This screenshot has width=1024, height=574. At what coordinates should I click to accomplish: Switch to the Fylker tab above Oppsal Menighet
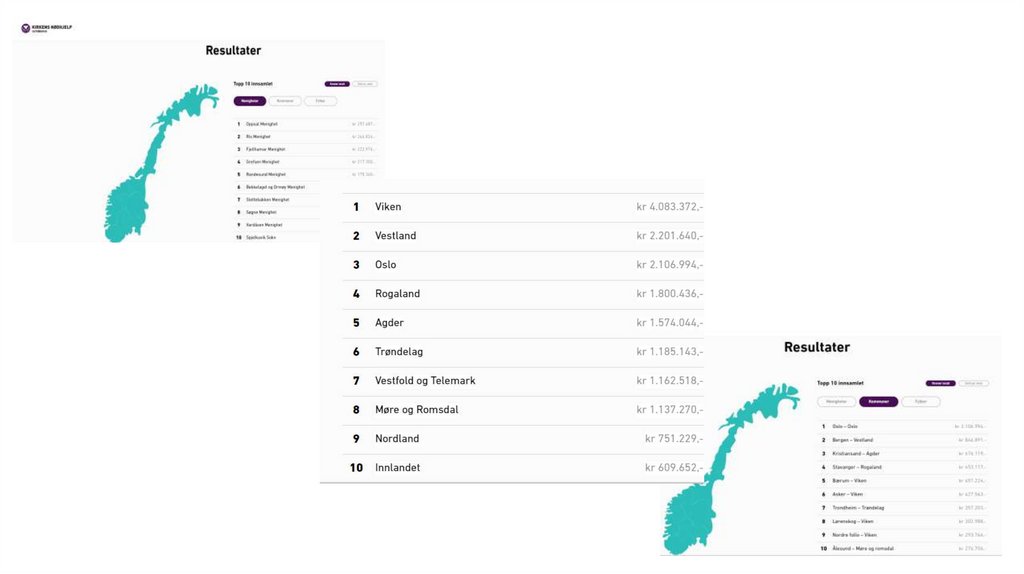pyautogui.click(x=321, y=101)
